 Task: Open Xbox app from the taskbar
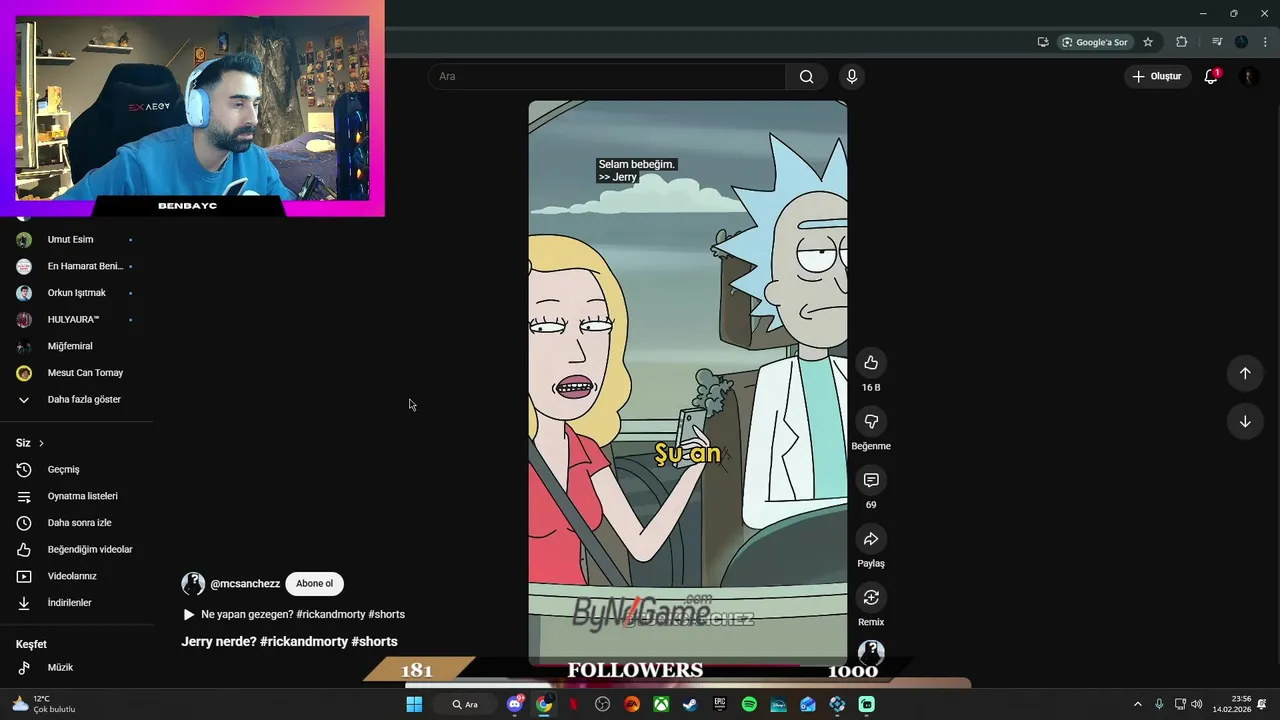coord(661,705)
